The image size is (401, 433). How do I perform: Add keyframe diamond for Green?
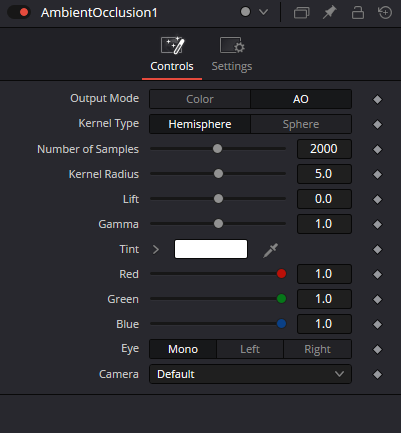377,299
